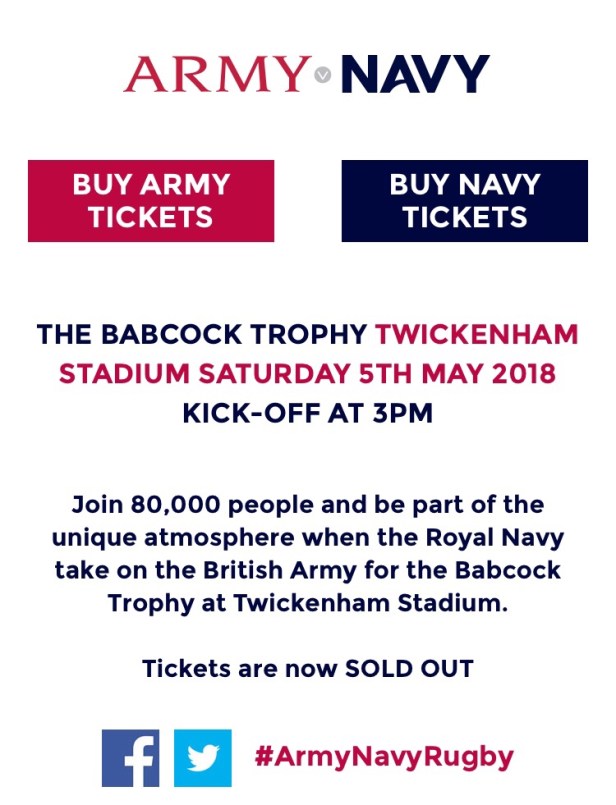Click the Facebook icon
This screenshot has height=805, width=616.
click(x=131, y=758)
